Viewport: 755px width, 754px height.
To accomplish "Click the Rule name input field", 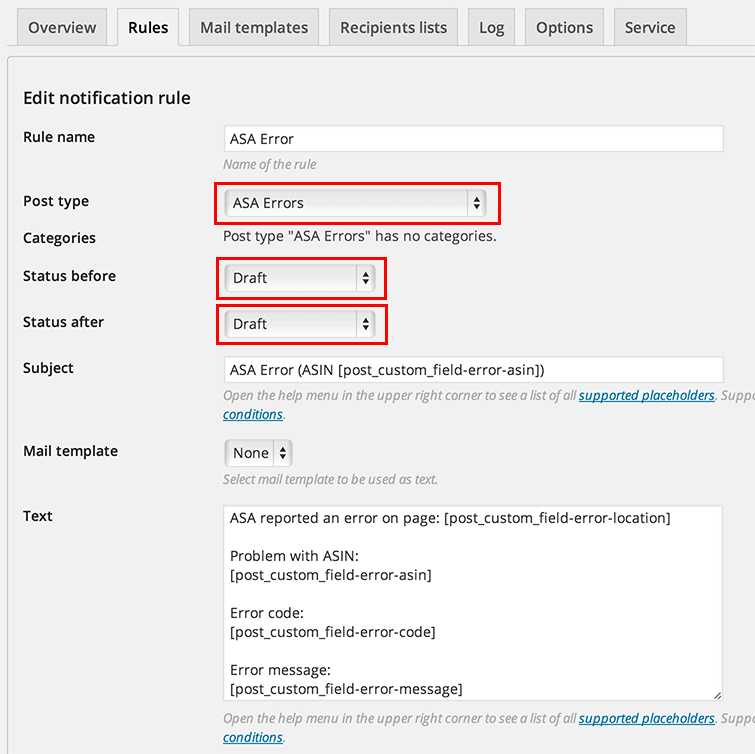I will pos(473,139).
